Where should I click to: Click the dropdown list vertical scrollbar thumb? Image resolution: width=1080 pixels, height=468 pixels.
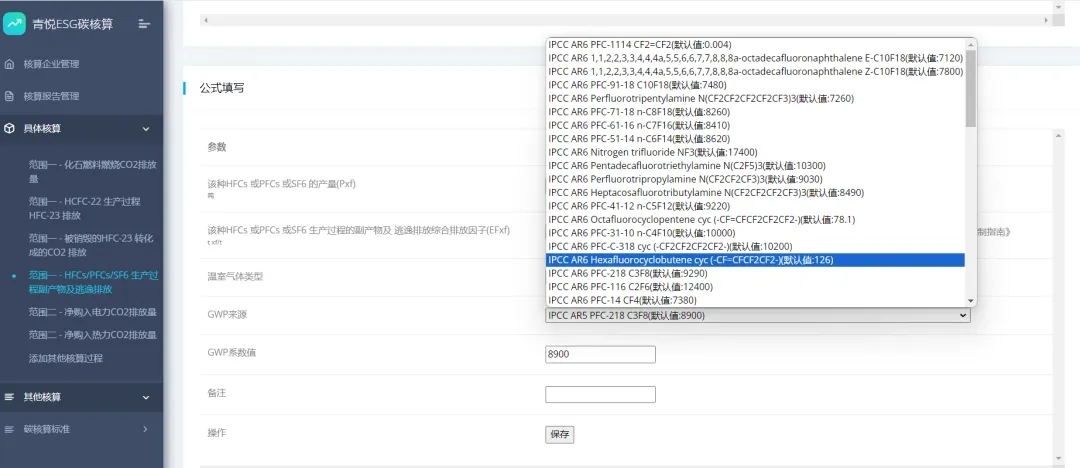(x=970, y=88)
